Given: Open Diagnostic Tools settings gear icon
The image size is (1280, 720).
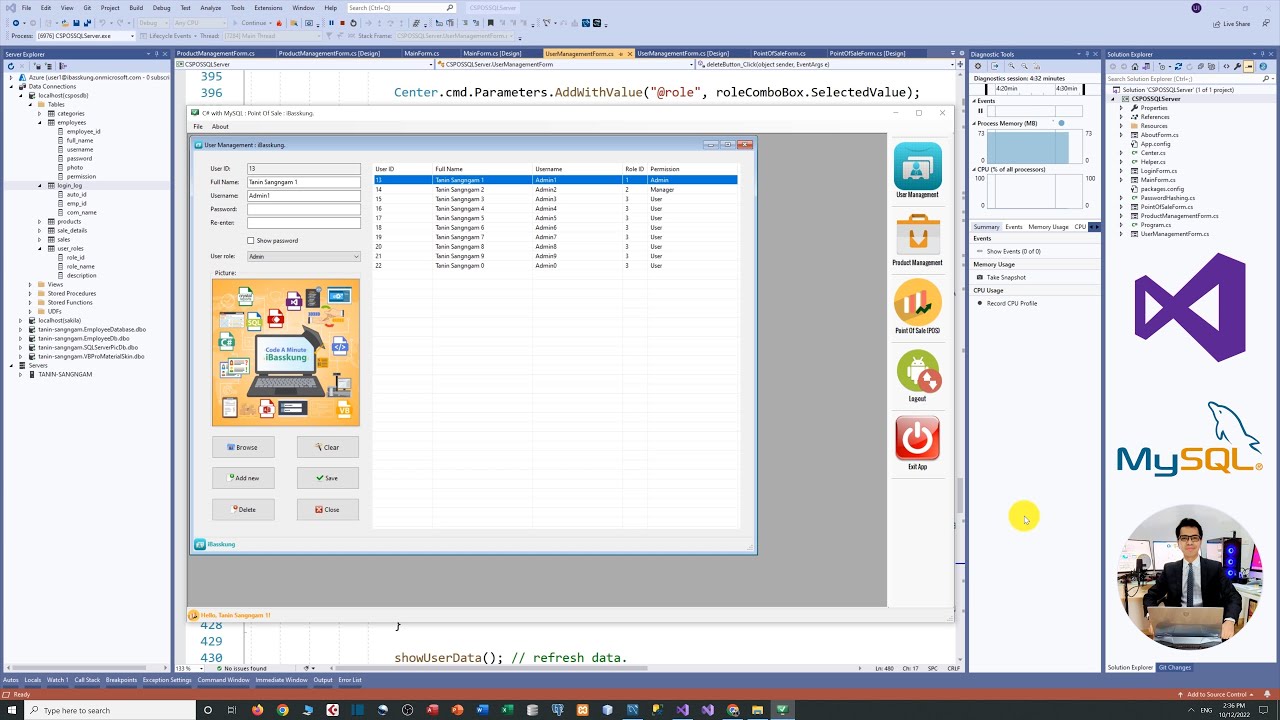Looking at the screenshot, I should pyautogui.click(x=978, y=66).
